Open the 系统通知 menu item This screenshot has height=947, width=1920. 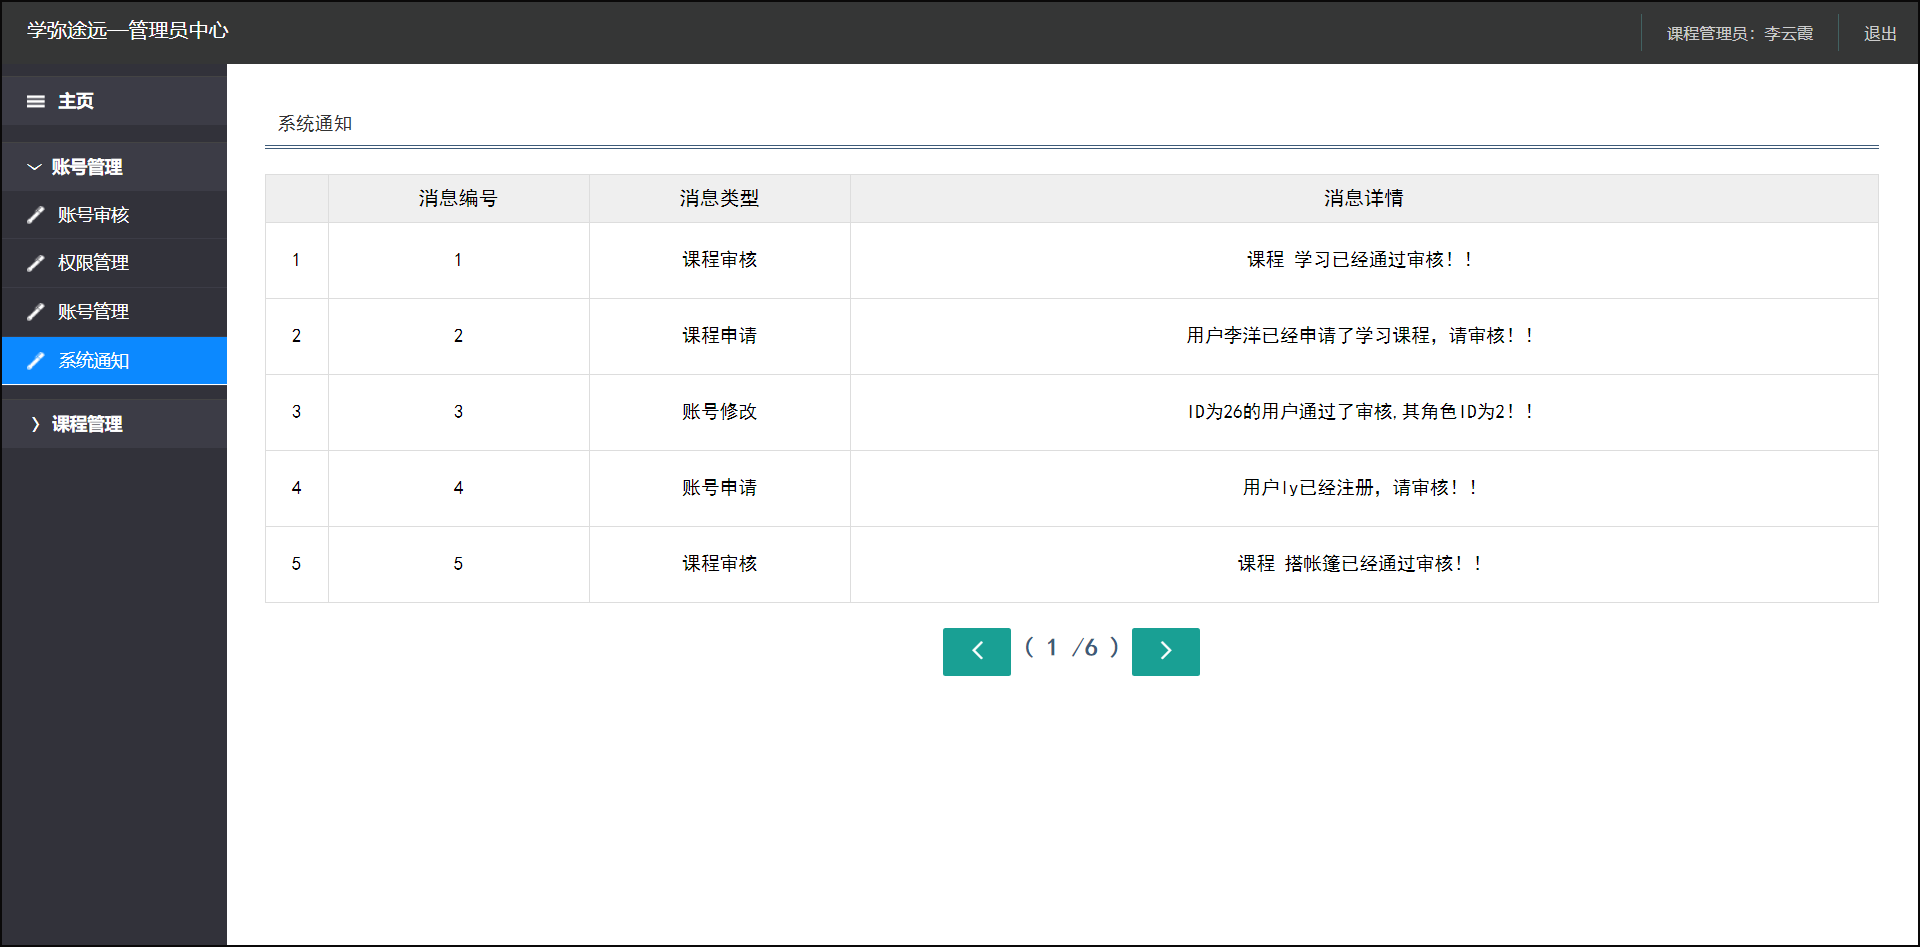tap(93, 360)
